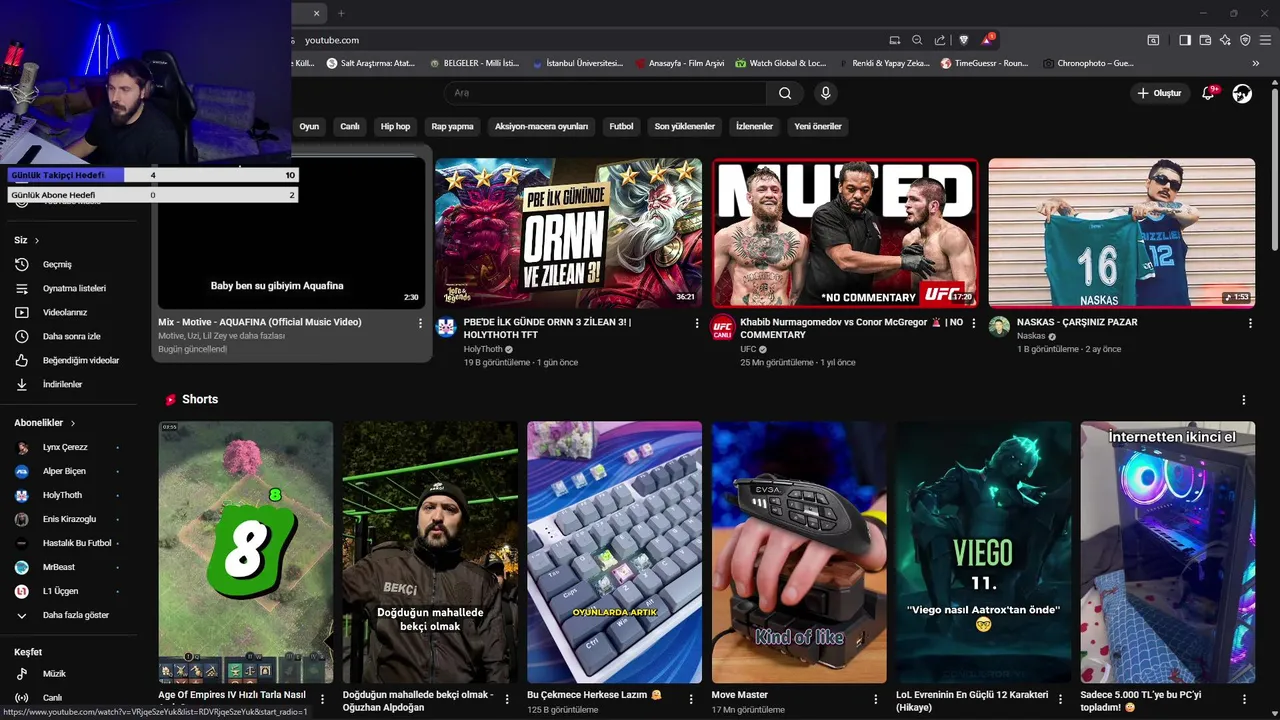Open the tab search icon in toolbar
Image resolution: width=1280 pixels, height=720 pixels.
pos(1153,40)
